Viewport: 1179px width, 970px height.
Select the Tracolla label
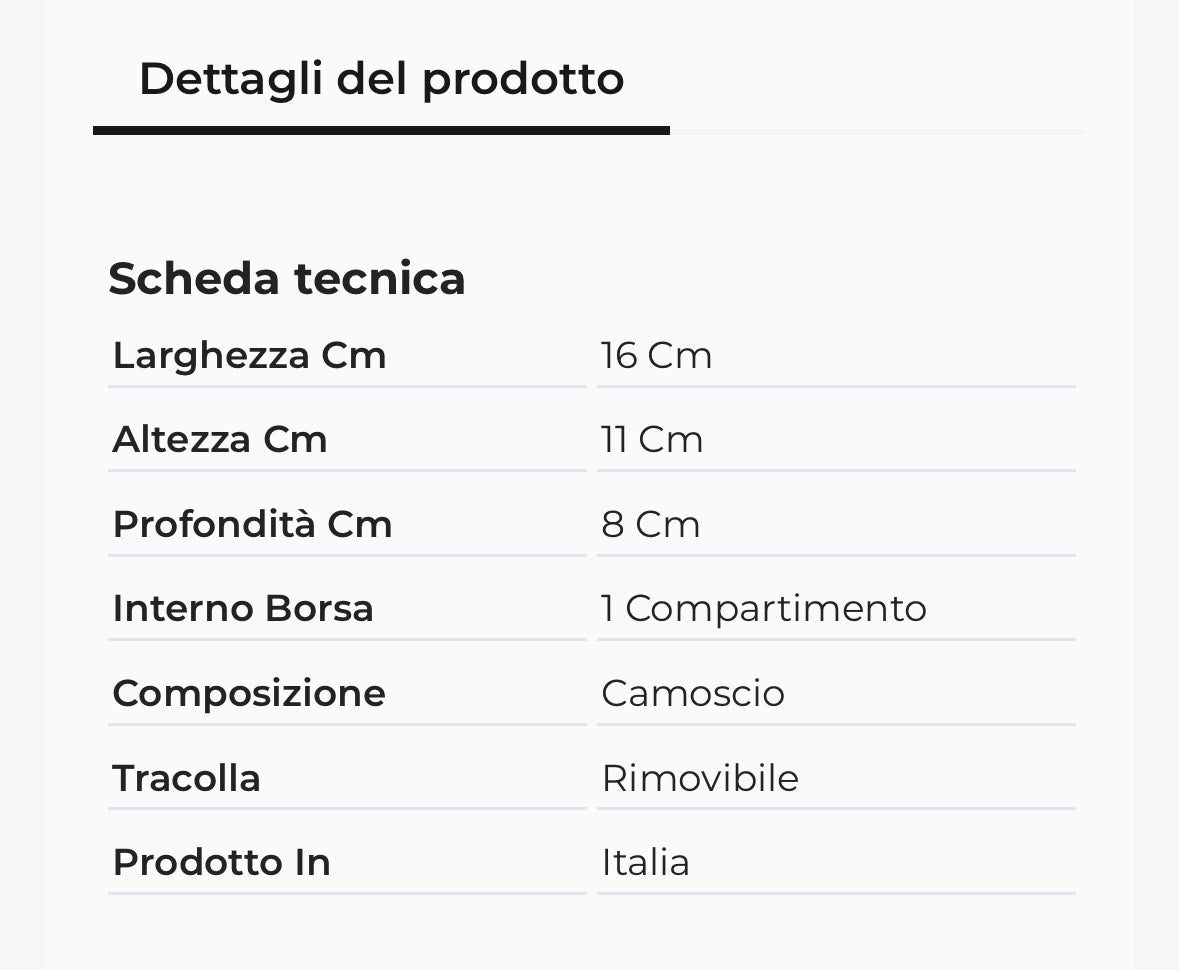tap(186, 778)
